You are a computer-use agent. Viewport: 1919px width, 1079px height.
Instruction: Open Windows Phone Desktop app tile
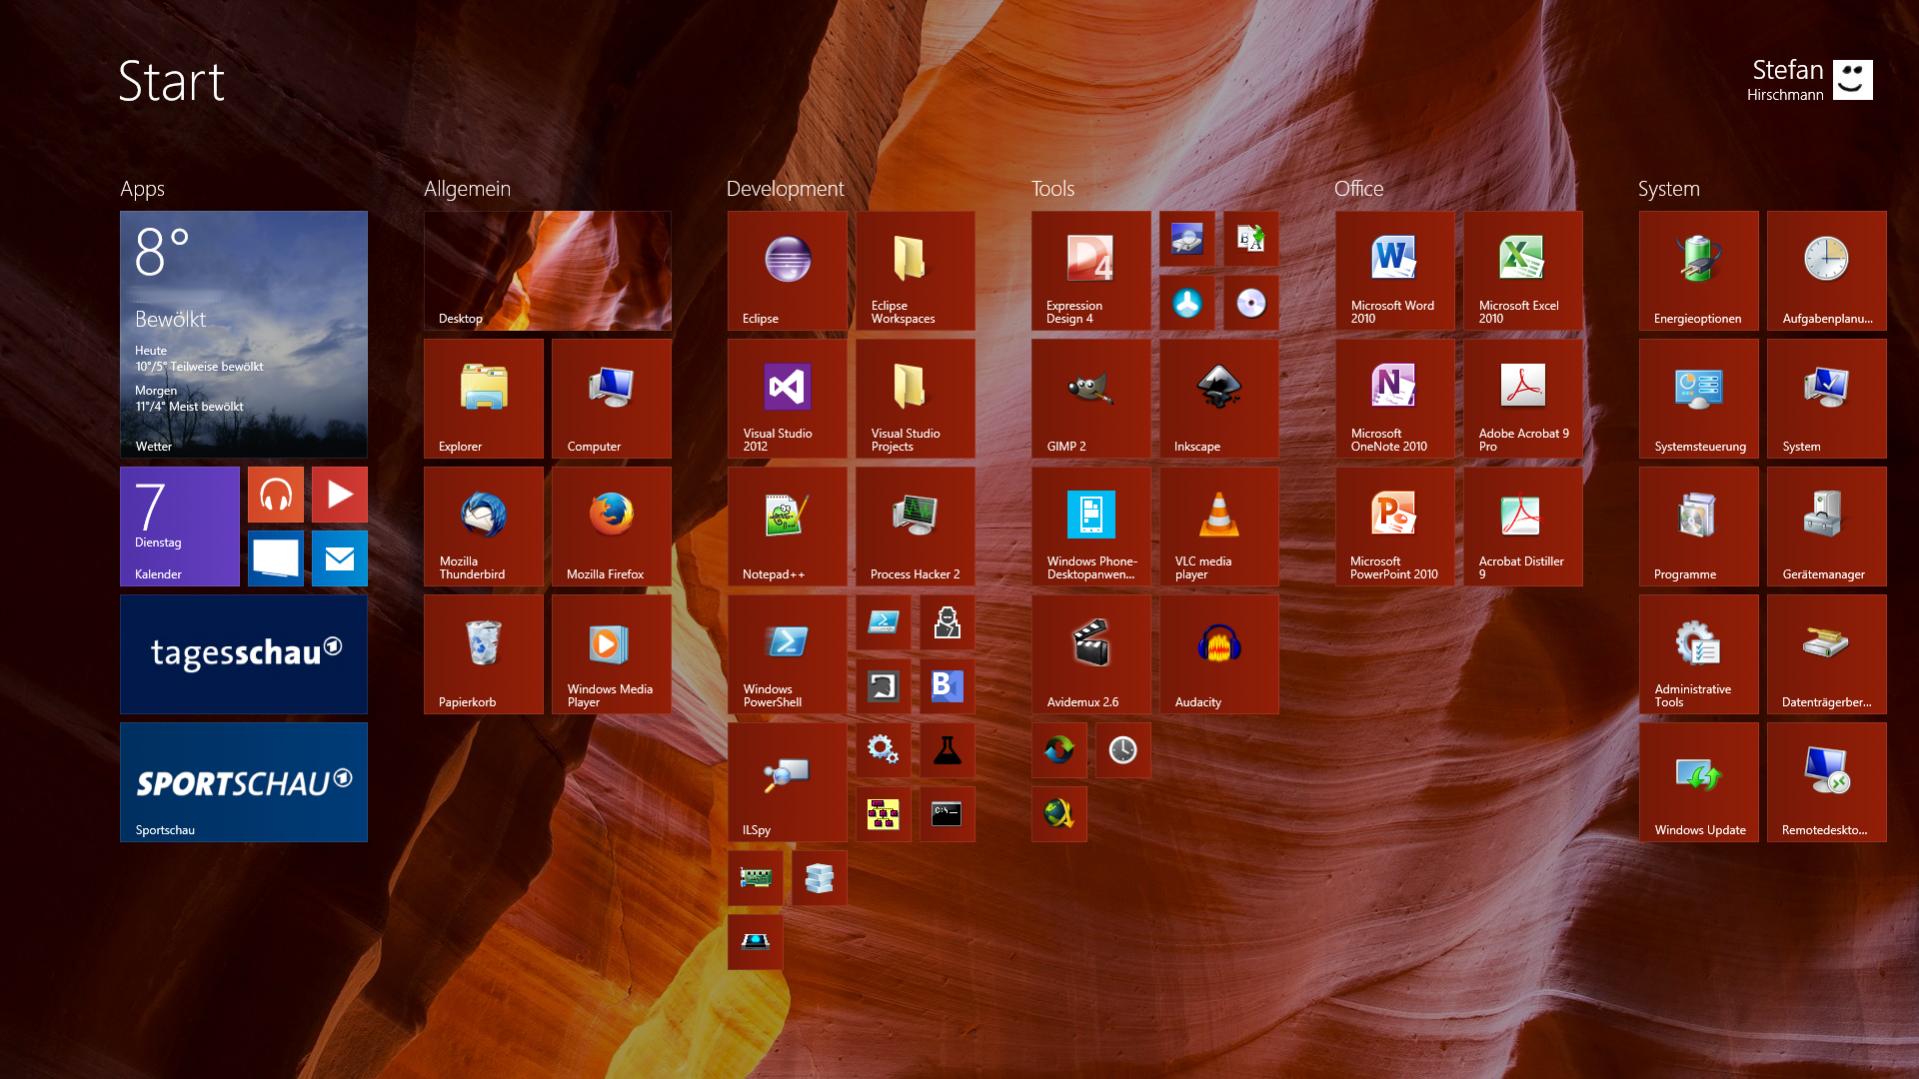click(x=1091, y=526)
